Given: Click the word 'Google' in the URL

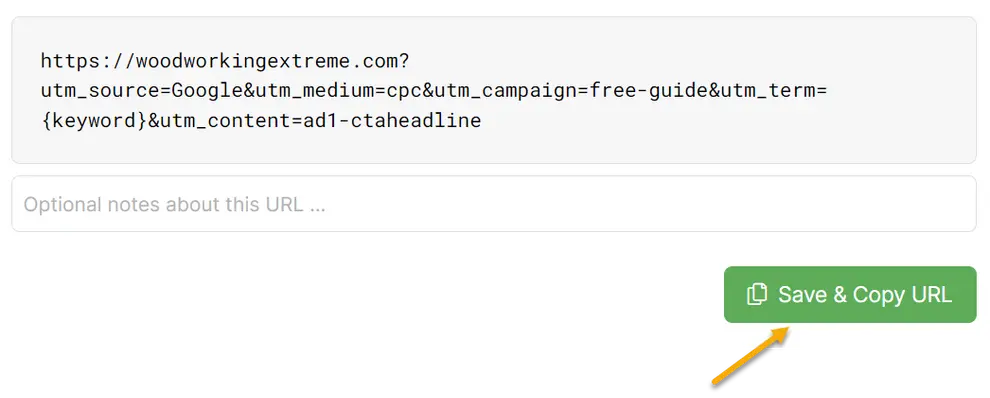Looking at the screenshot, I should [x=208, y=91].
